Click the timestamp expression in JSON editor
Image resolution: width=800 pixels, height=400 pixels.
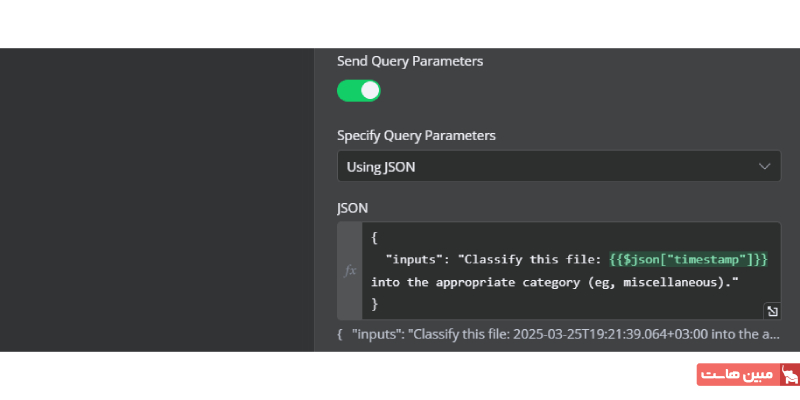coord(688,259)
